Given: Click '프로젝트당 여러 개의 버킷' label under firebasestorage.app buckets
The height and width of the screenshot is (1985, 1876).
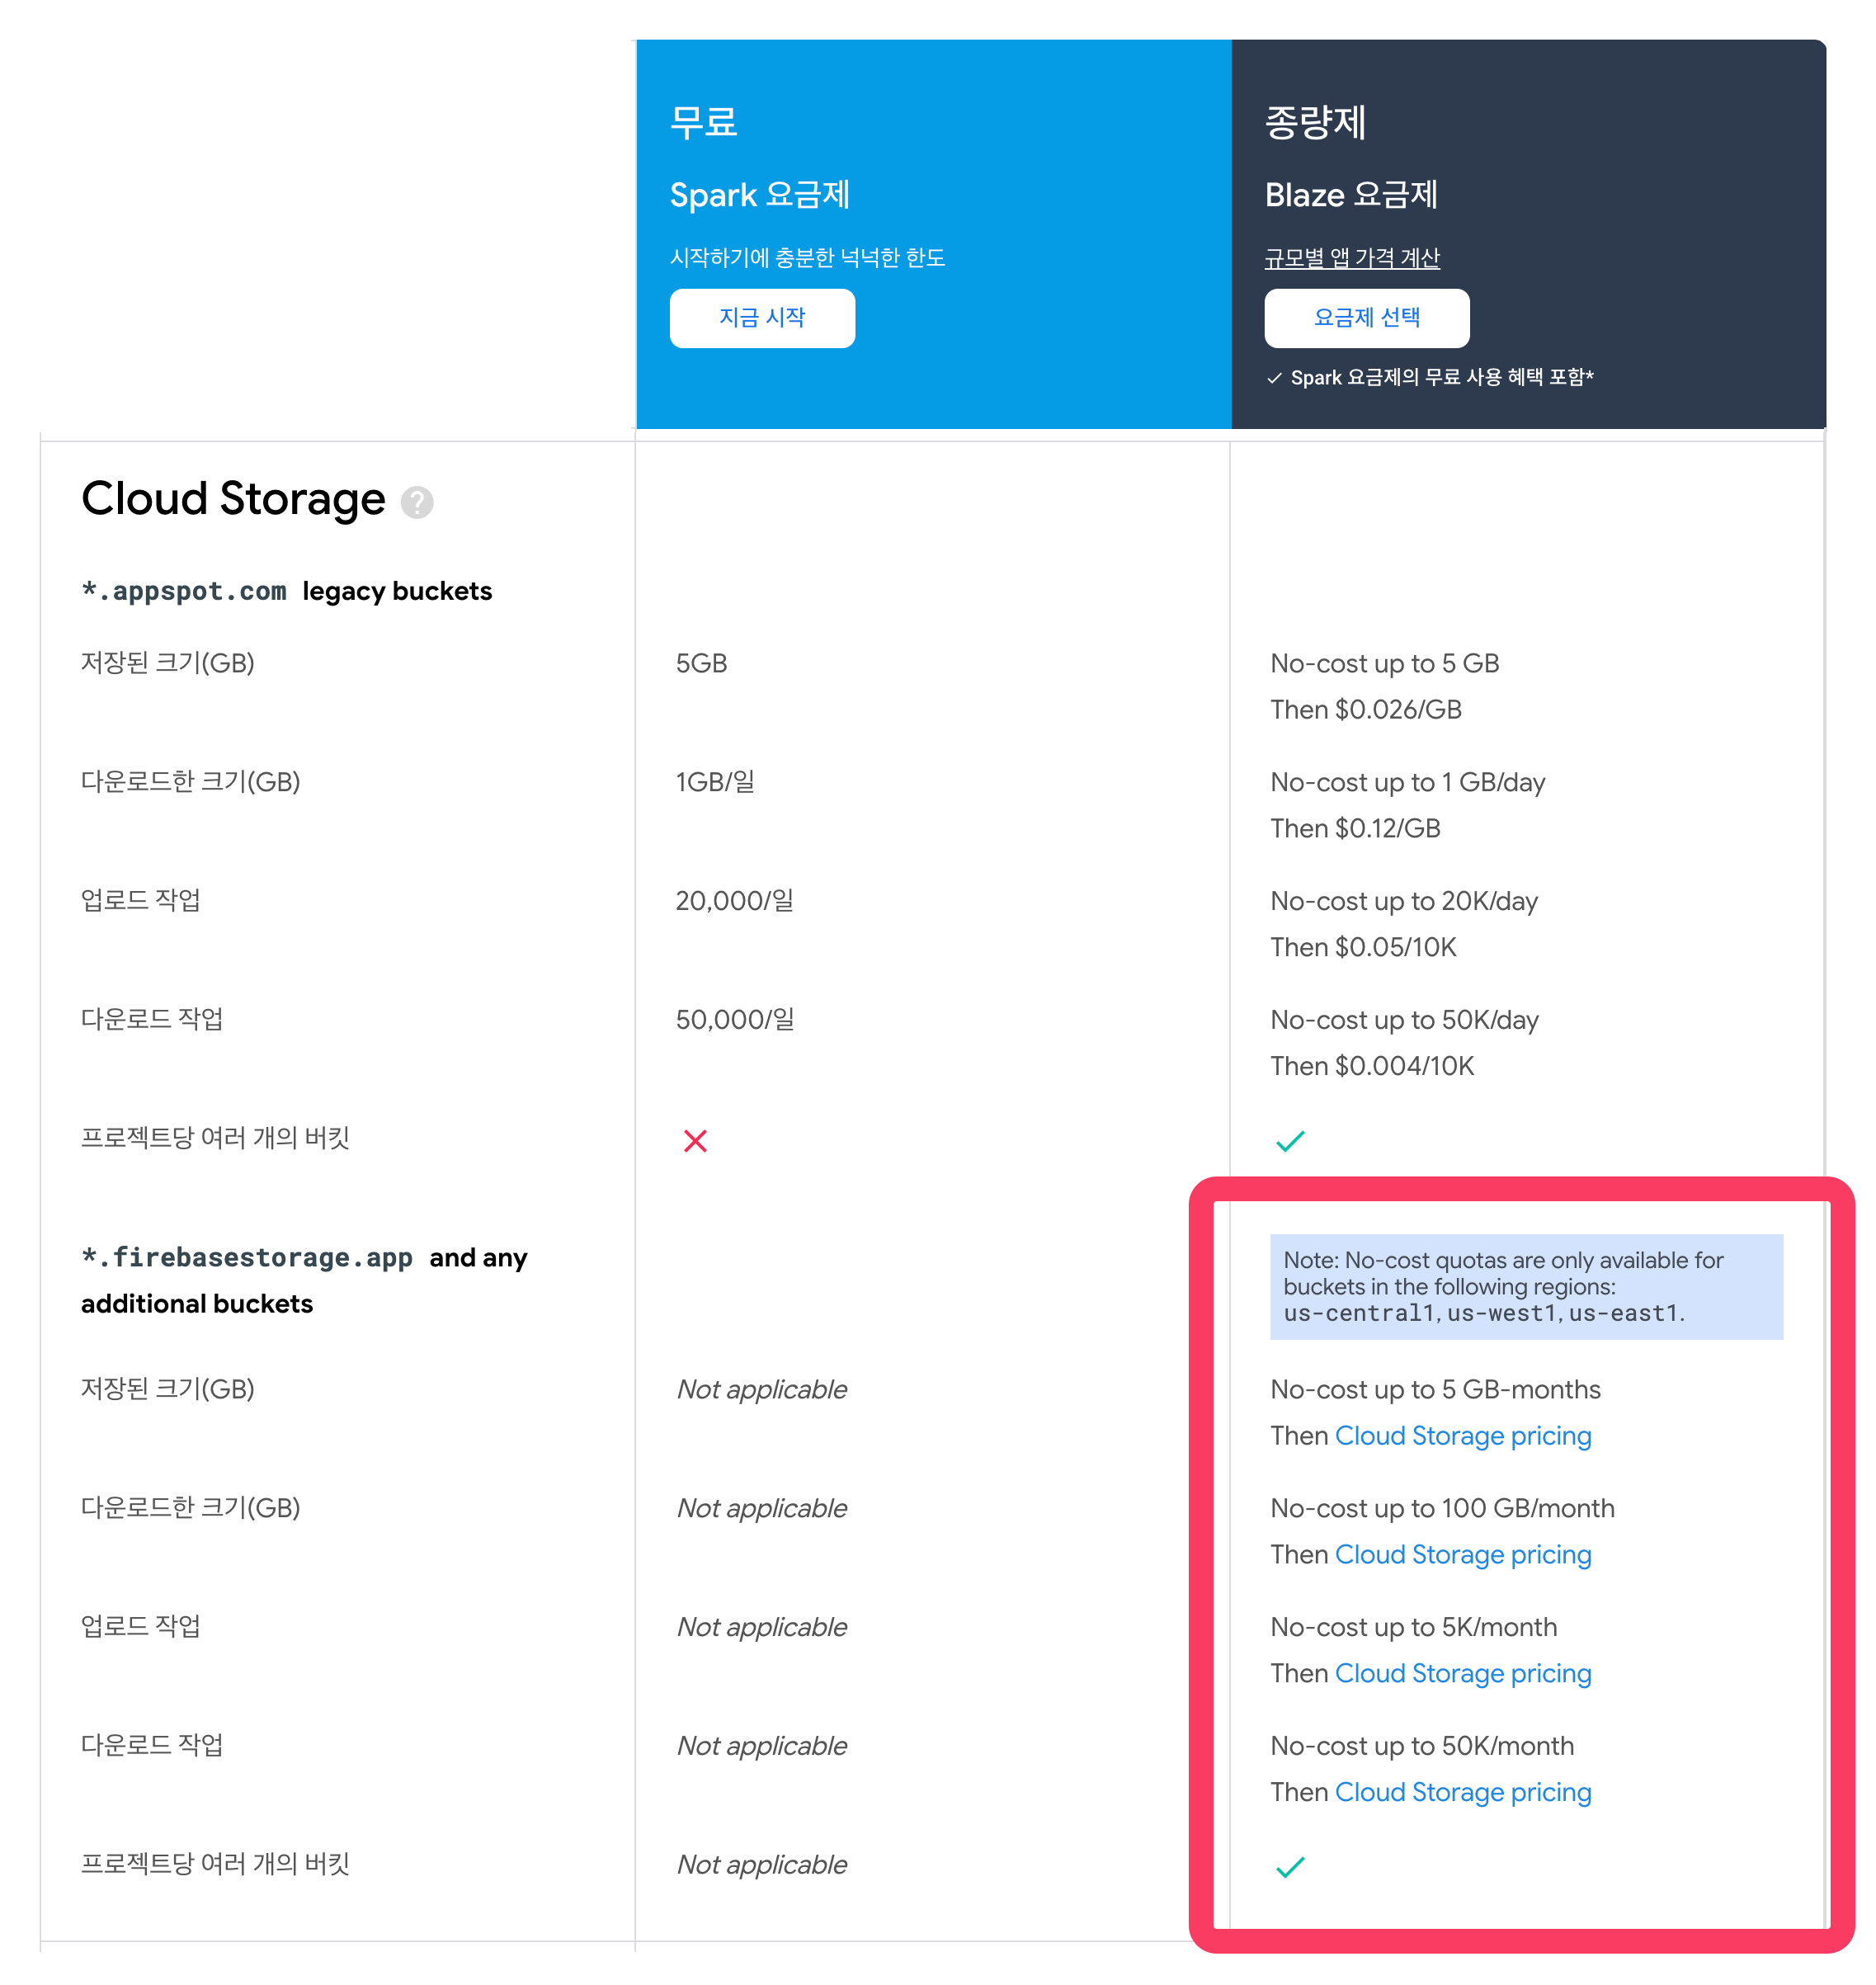Looking at the screenshot, I should click(x=215, y=1864).
